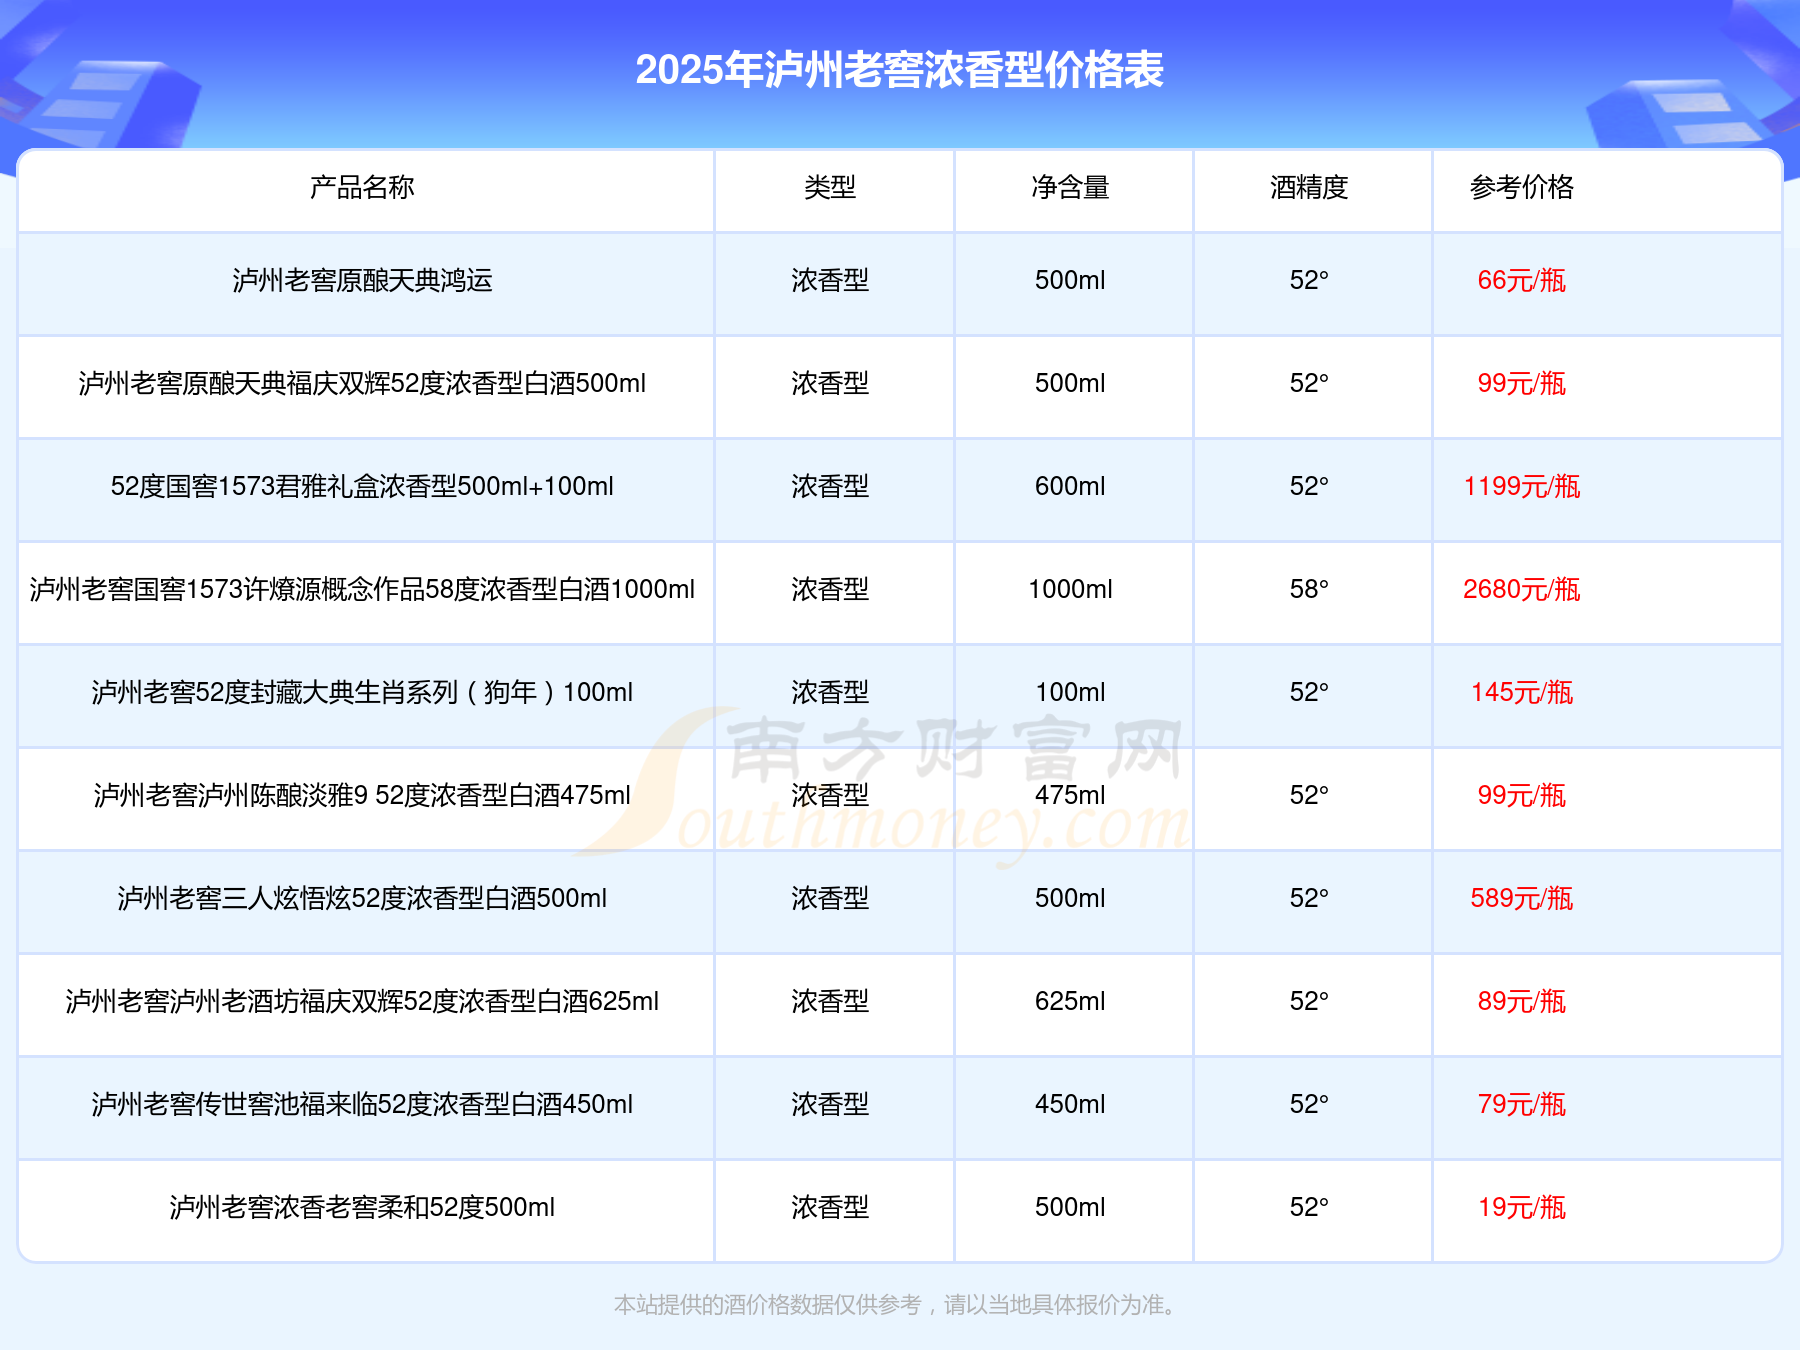Select the 净含量 column header
The width and height of the screenshot is (1800, 1350).
1070,187
